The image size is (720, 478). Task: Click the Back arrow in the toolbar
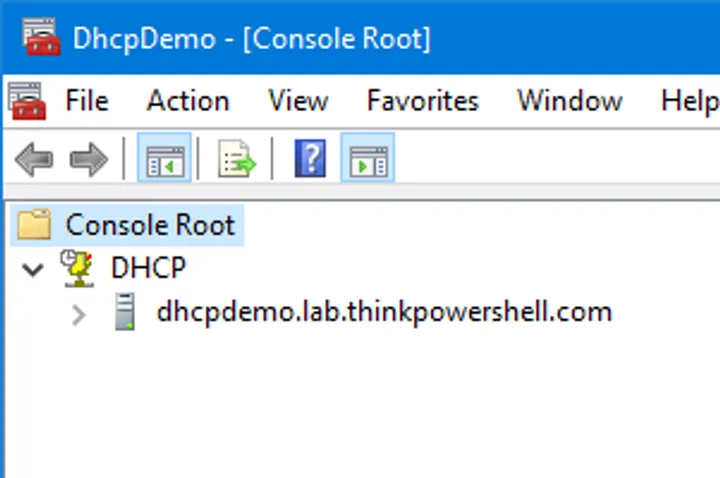(34, 160)
